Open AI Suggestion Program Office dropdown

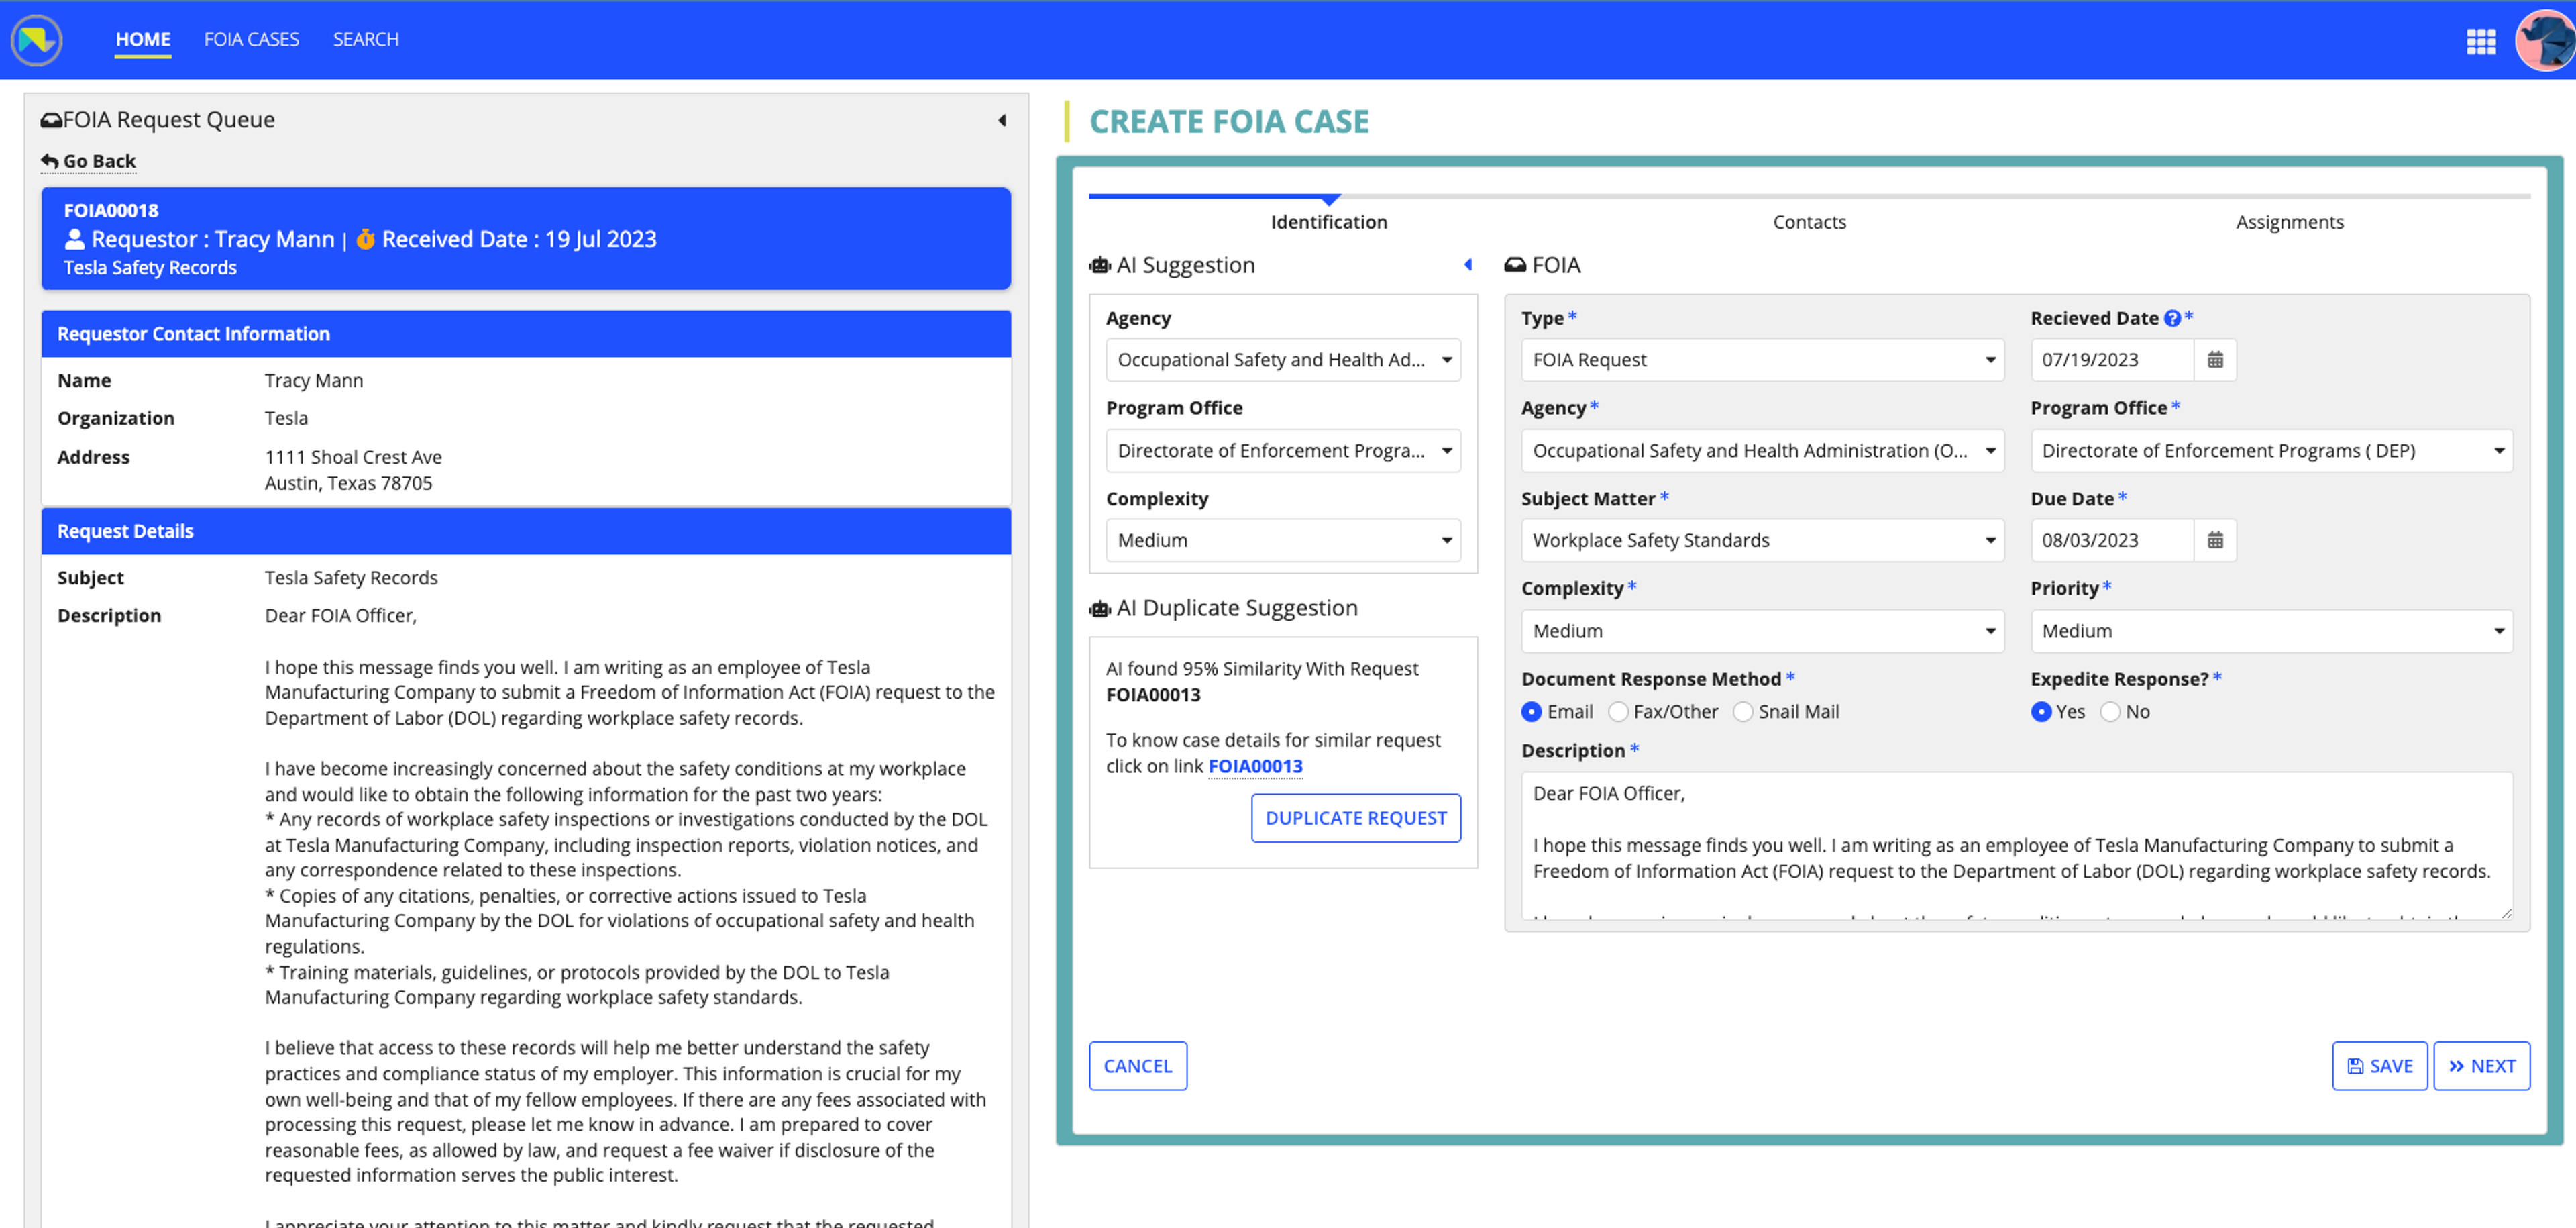click(x=1283, y=451)
